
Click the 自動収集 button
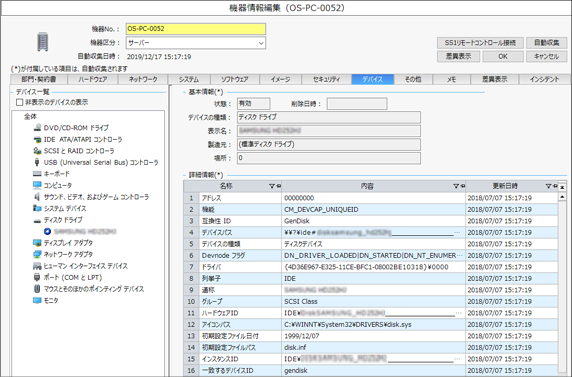546,43
